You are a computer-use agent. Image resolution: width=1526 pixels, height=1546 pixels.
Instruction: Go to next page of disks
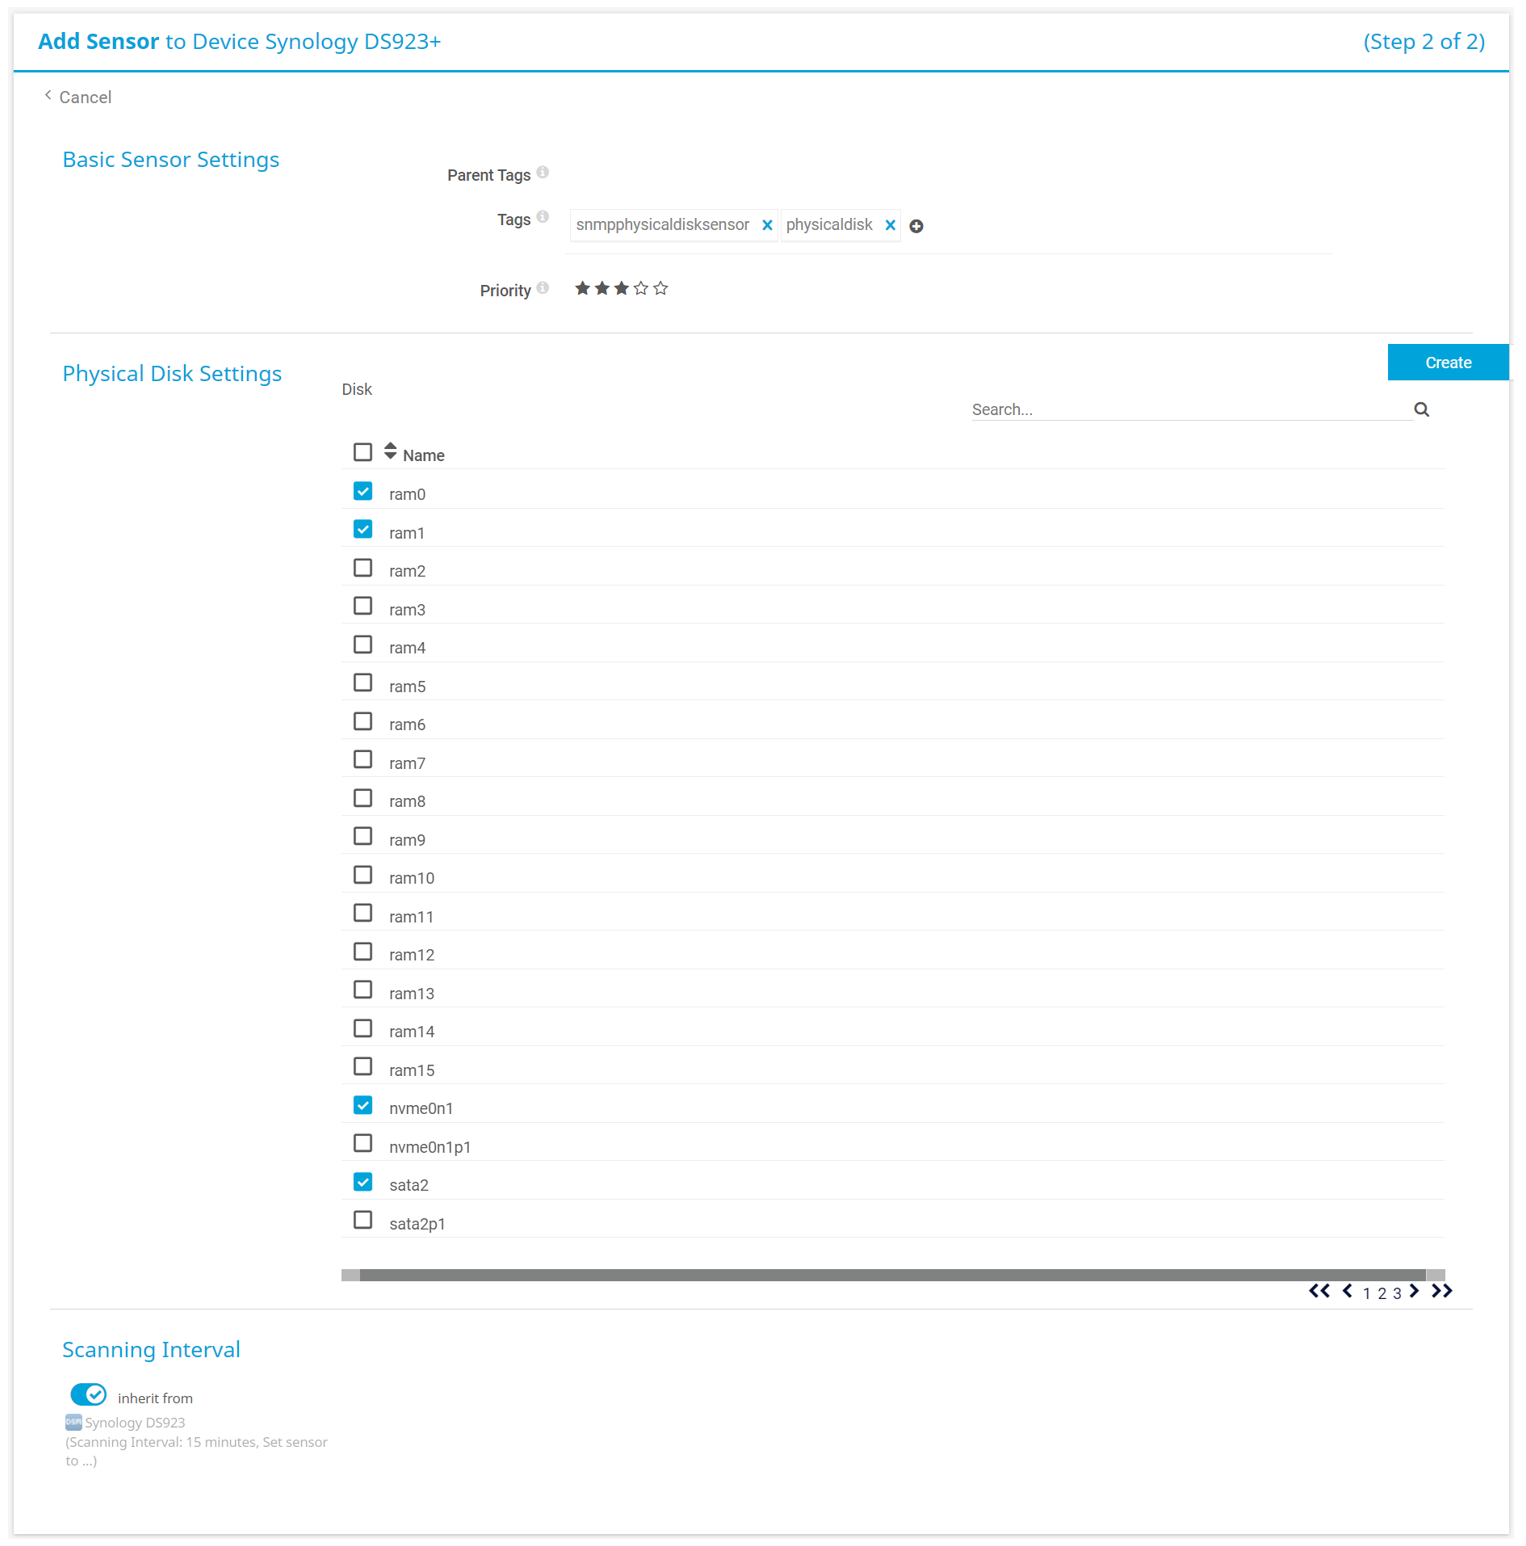click(1414, 1291)
